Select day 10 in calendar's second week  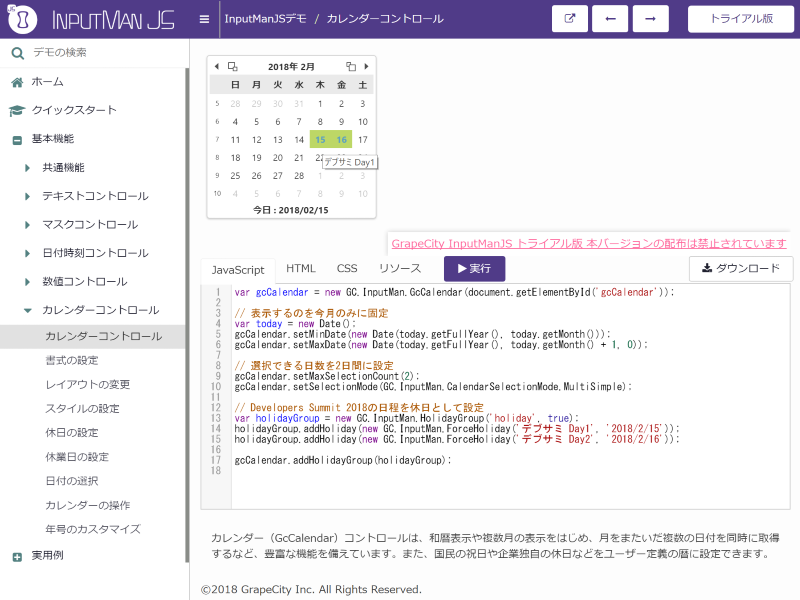[x=363, y=121]
